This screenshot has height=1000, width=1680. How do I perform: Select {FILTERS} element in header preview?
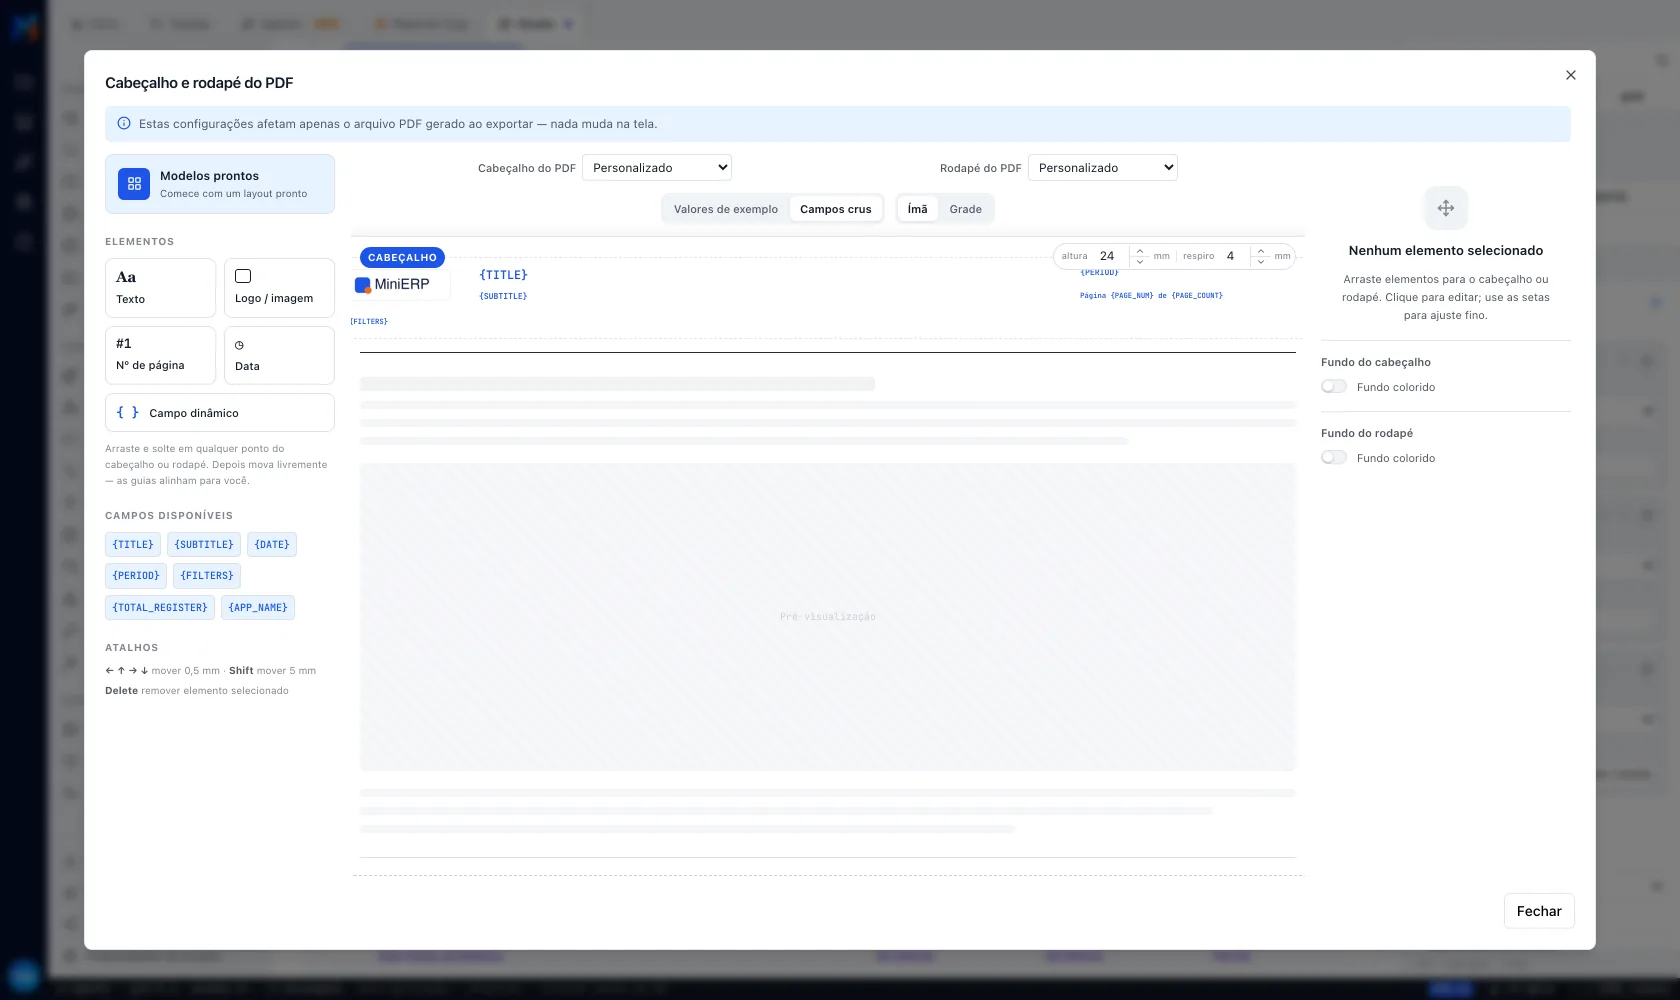coord(369,322)
